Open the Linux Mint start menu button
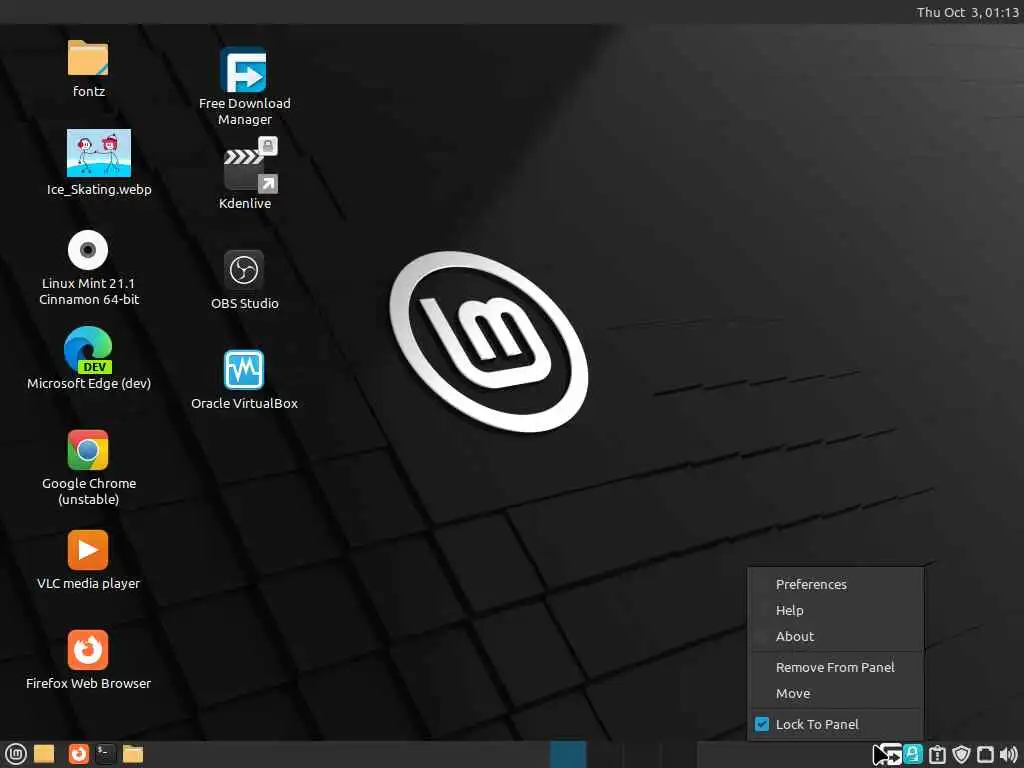 click(x=16, y=754)
